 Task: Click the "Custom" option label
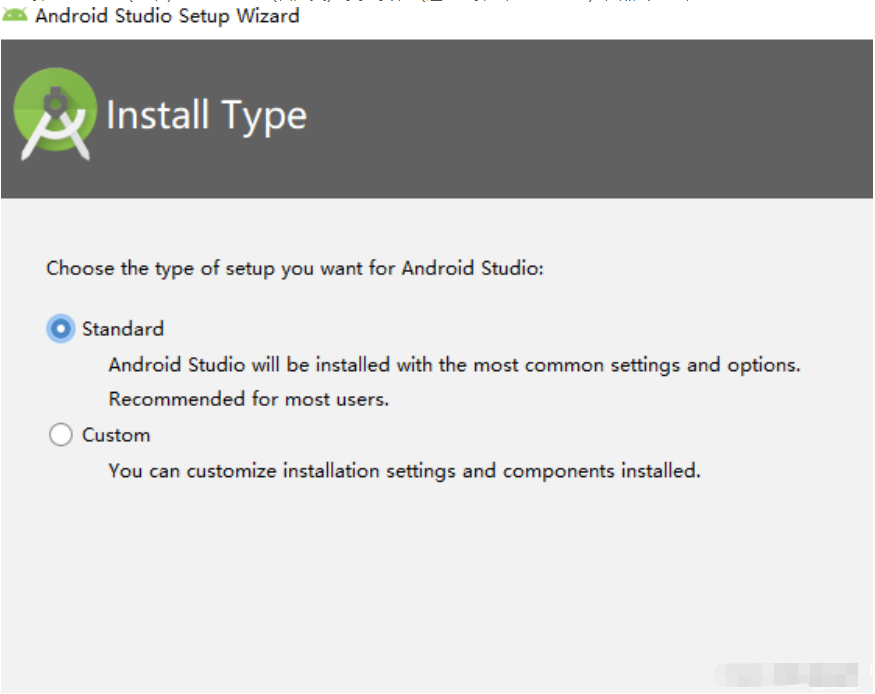pos(116,435)
